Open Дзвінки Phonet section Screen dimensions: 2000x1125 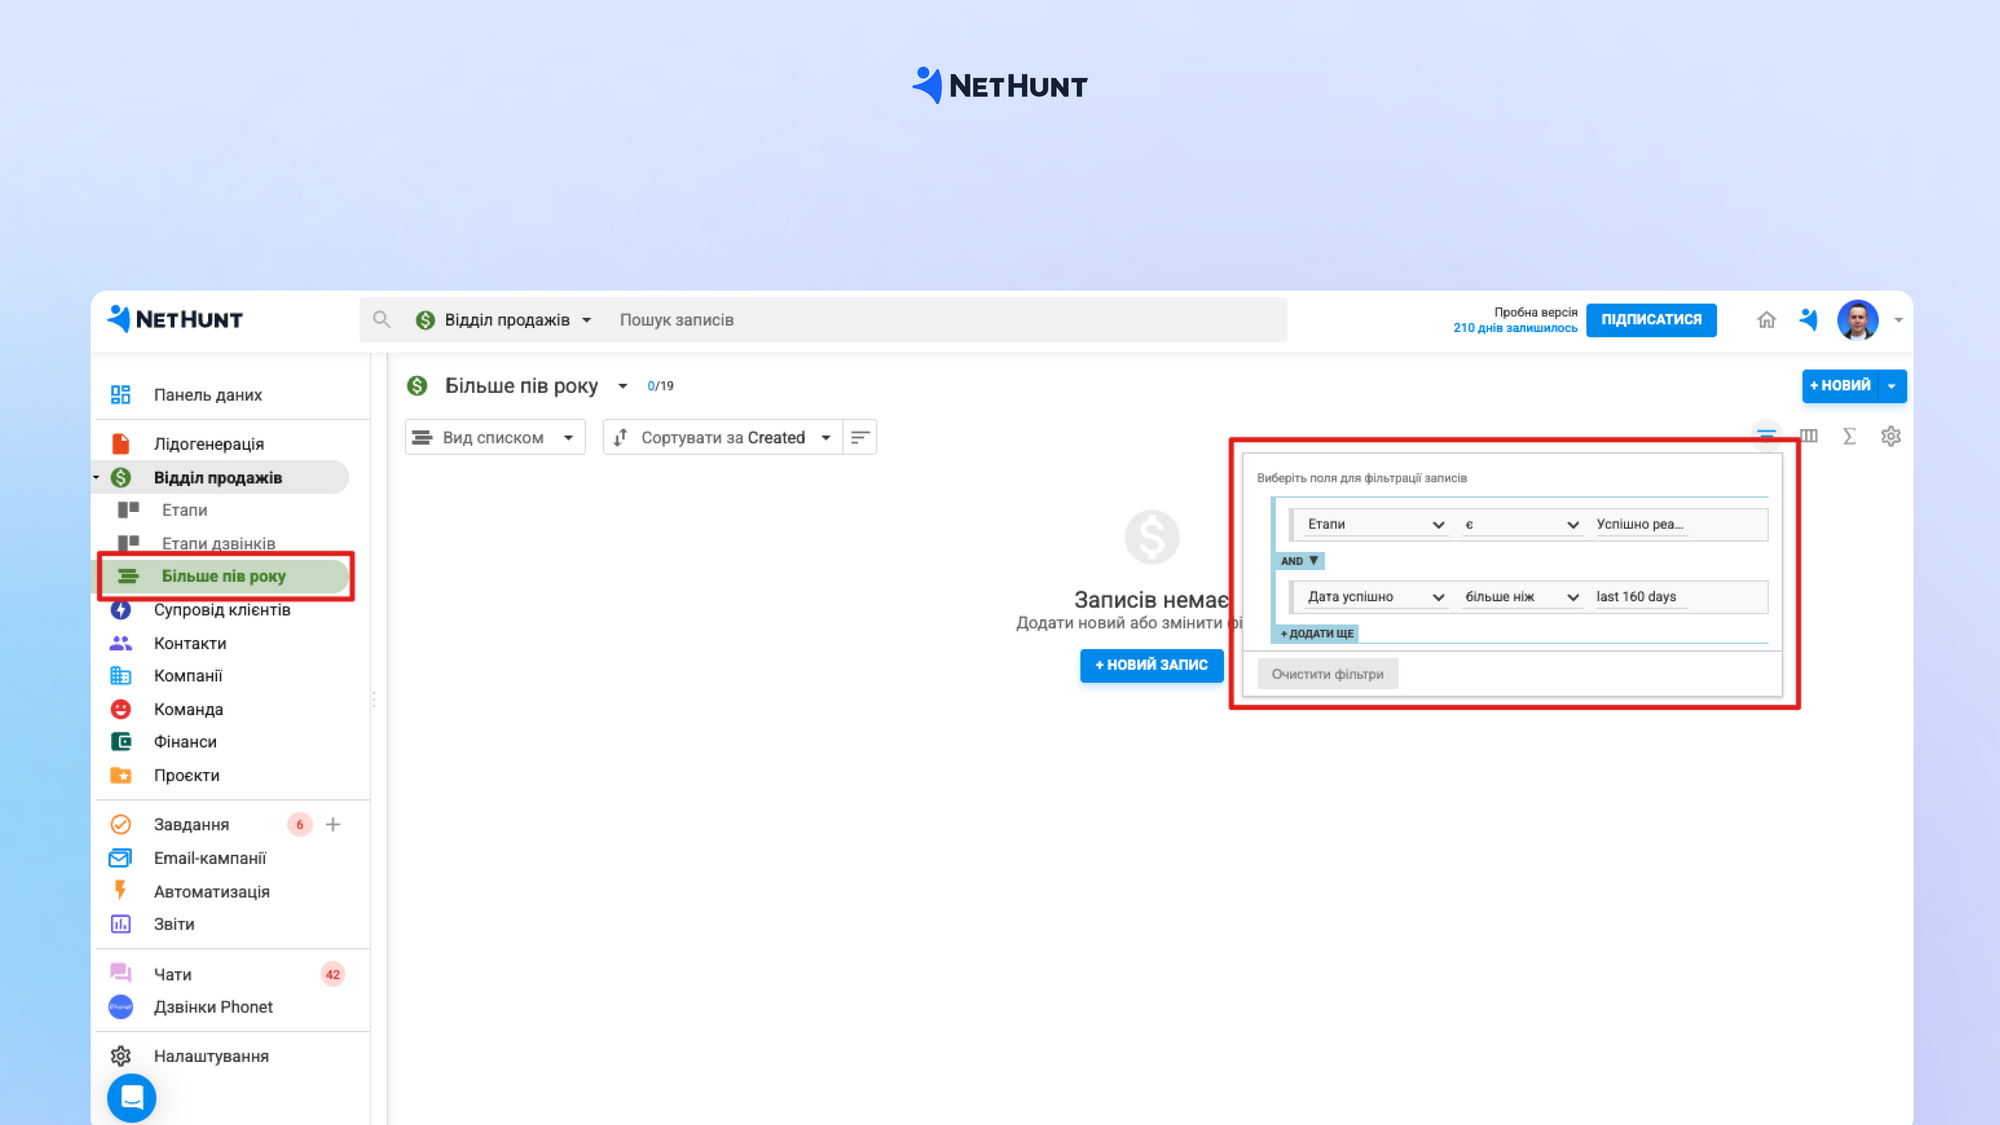[x=213, y=1007]
